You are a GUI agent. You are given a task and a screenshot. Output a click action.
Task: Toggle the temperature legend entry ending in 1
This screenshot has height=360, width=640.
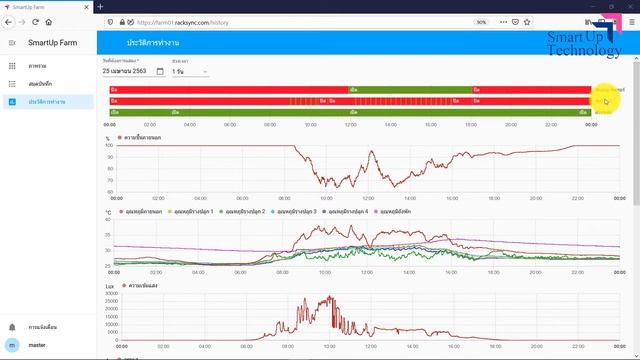click(x=191, y=211)
